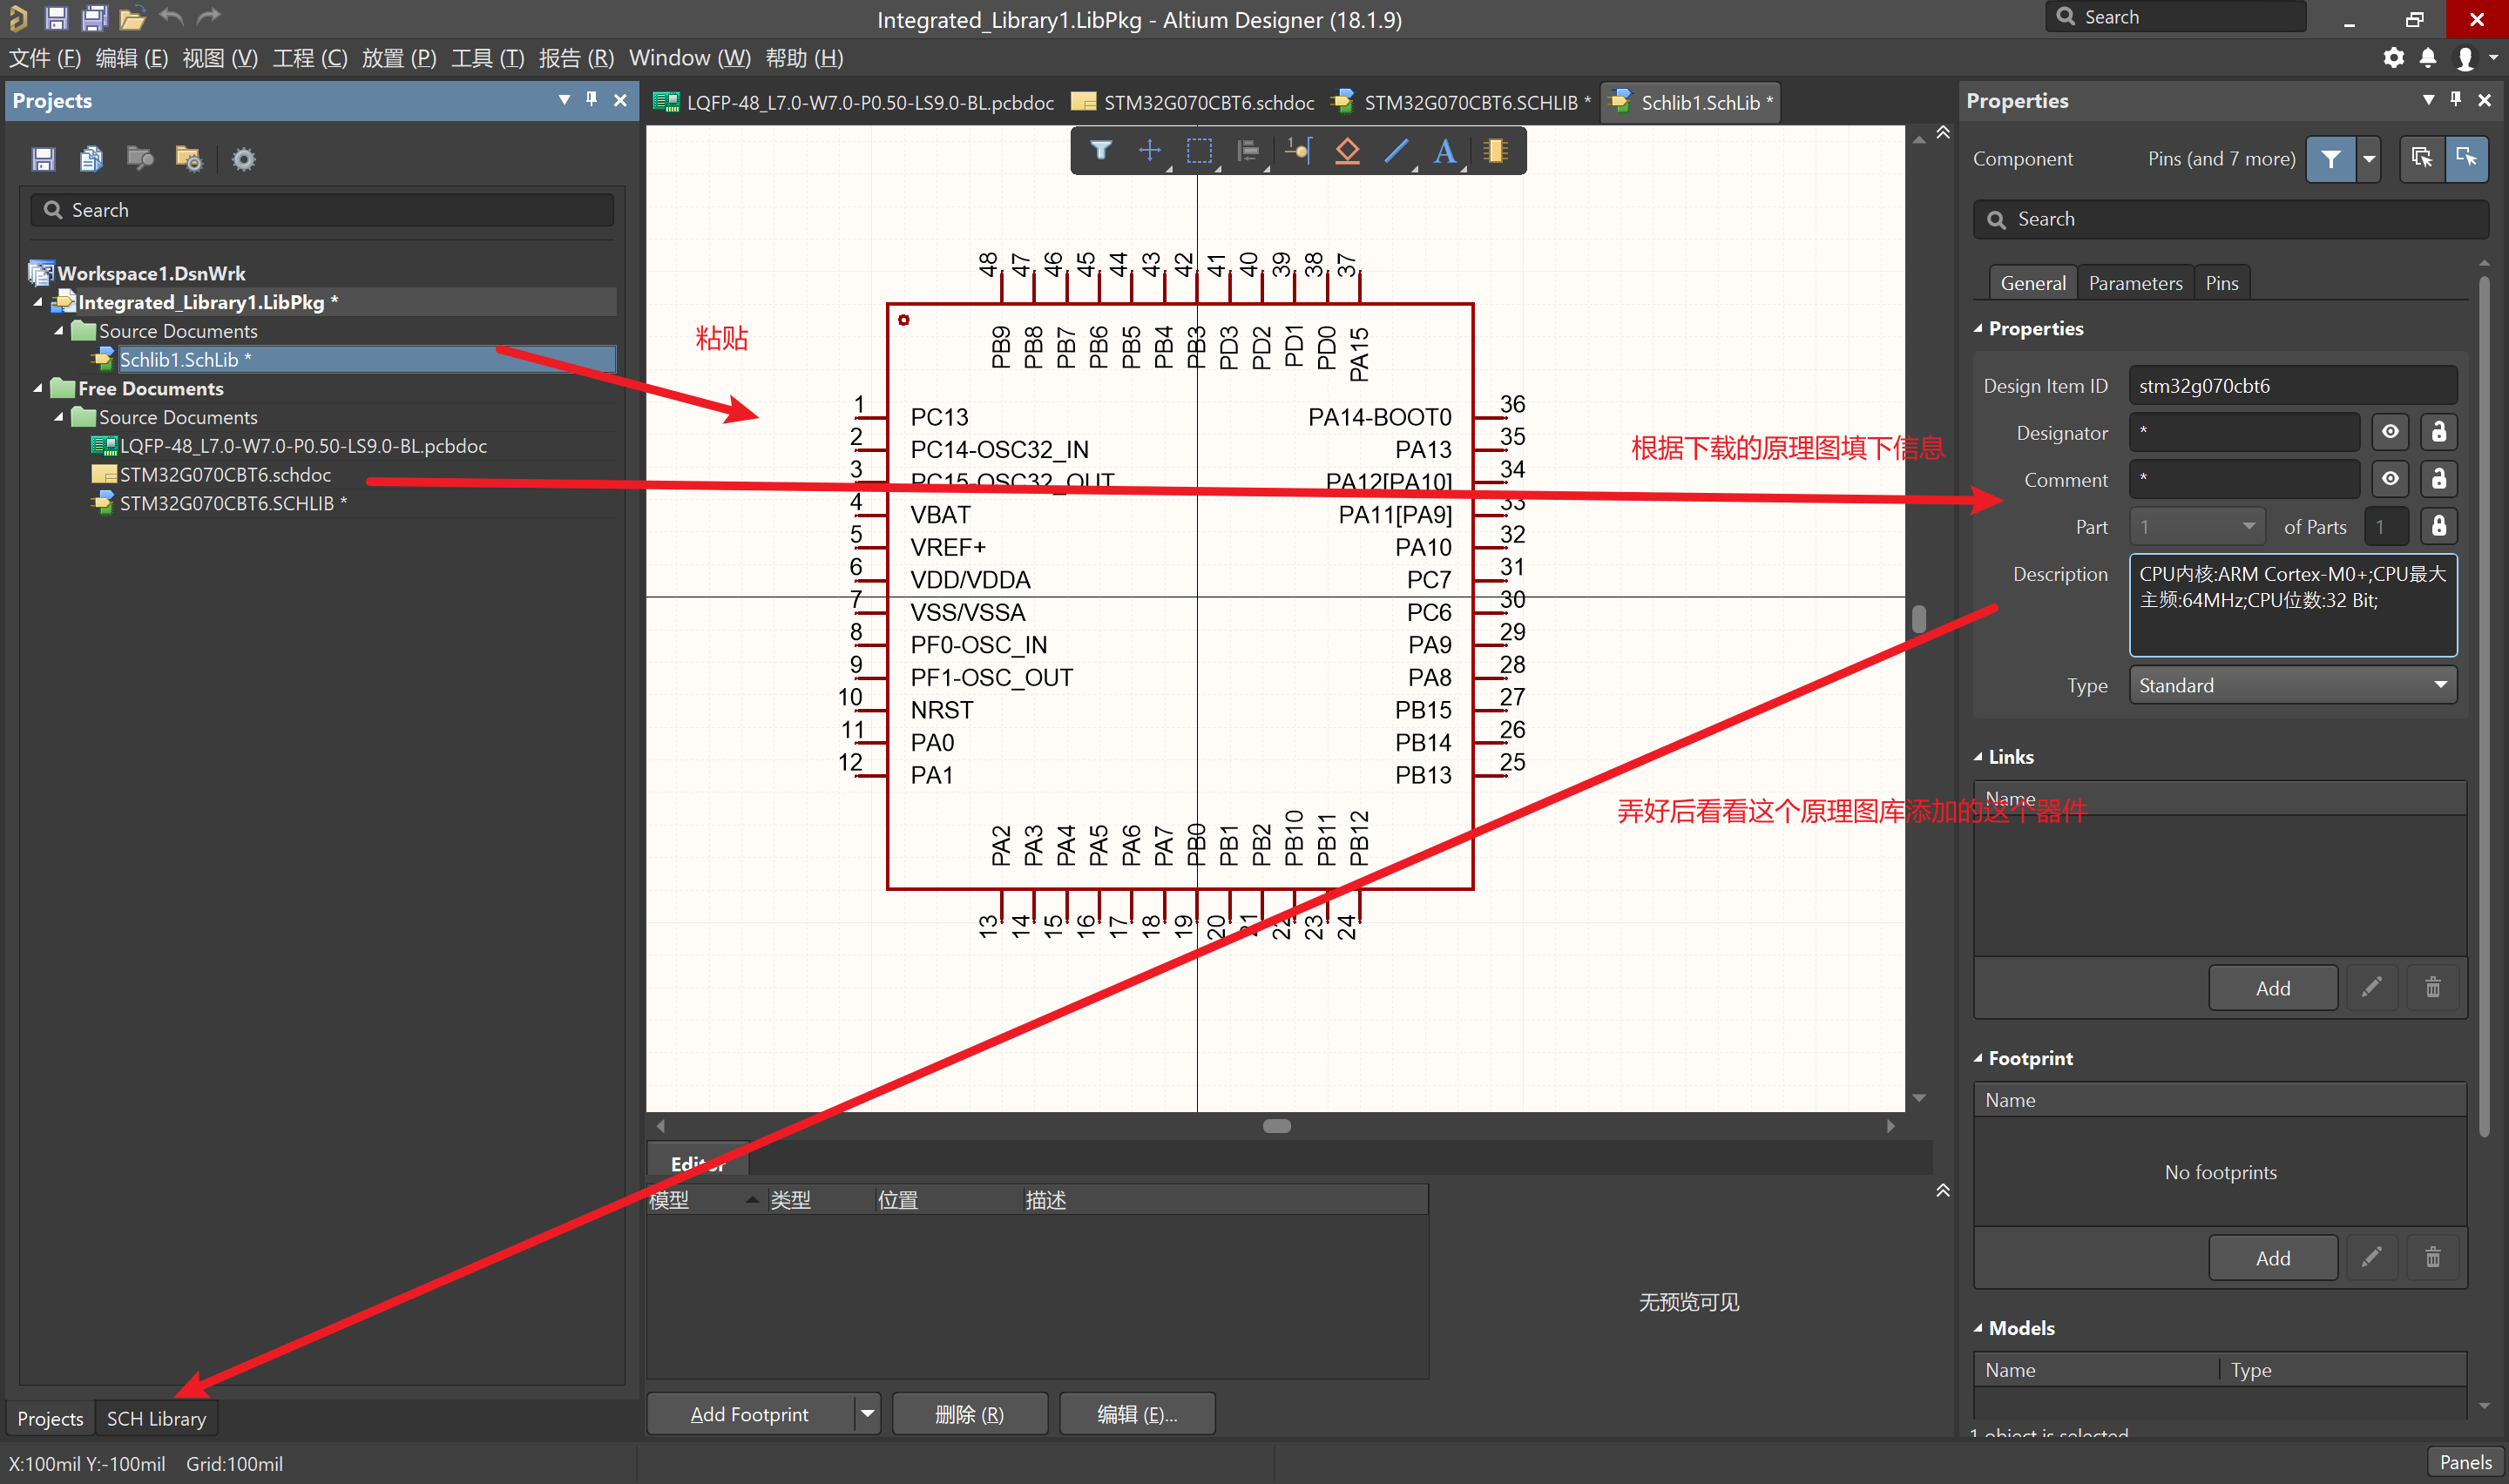Save the project from Projects panel toolbar
Viewport: 2509px width, 1484px height.
(43, 159)
